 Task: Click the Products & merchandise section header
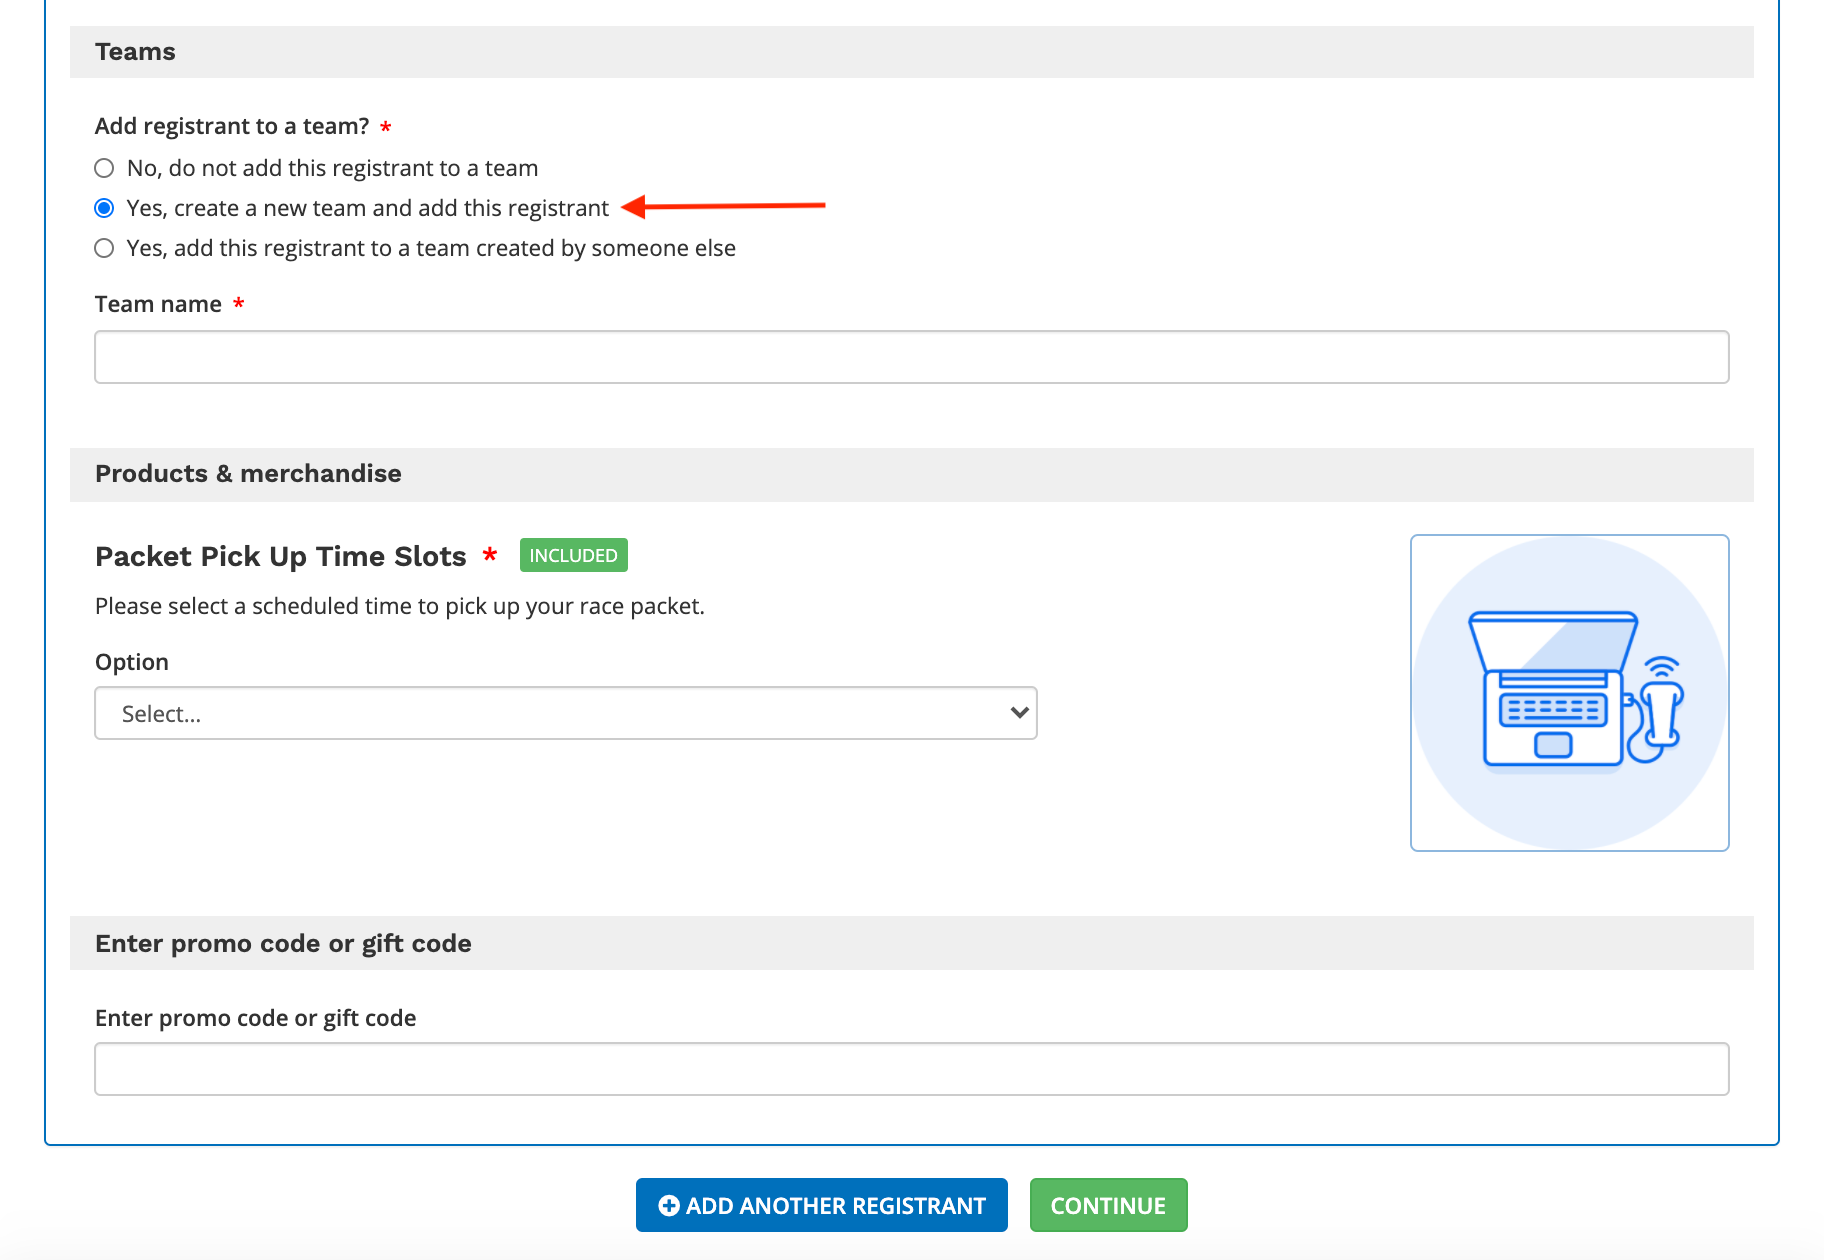pyautogui.click(x=248, y=474)
